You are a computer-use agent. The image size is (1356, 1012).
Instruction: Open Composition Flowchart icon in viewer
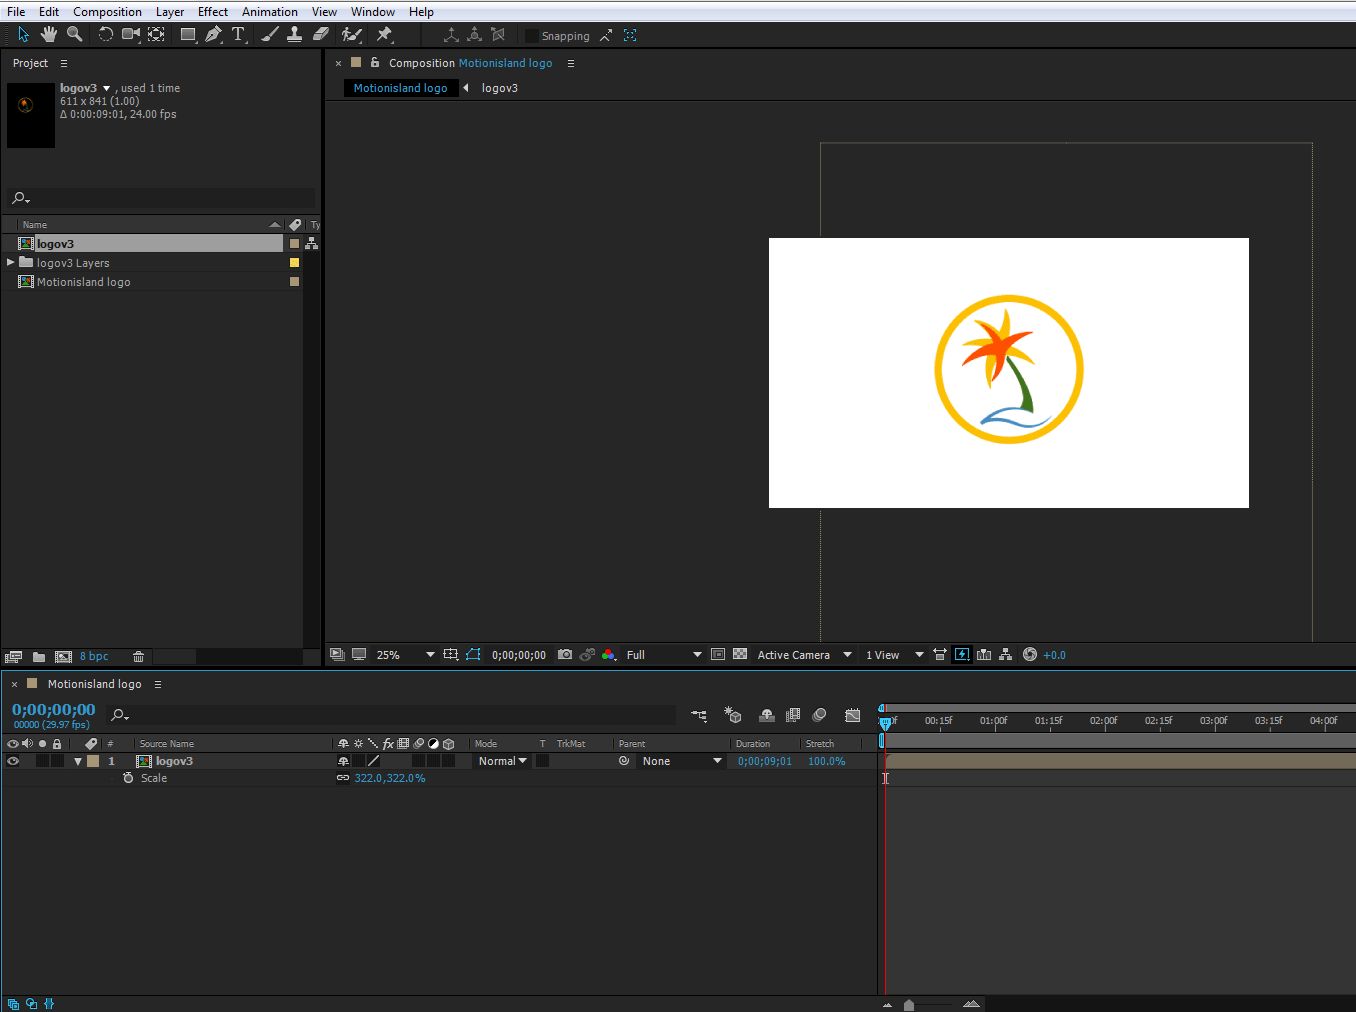[x=1005, y=655]
